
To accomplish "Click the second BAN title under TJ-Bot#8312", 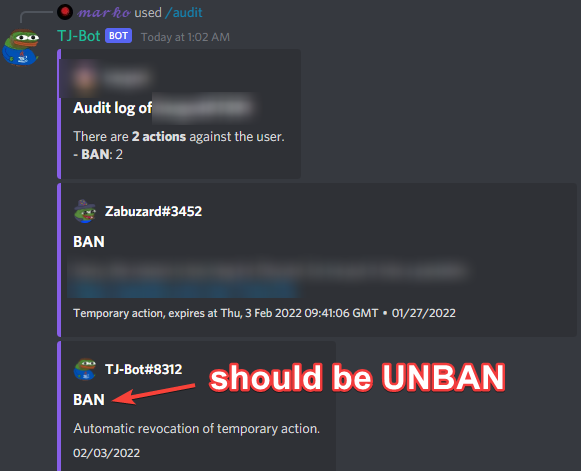I will (89, 399).
